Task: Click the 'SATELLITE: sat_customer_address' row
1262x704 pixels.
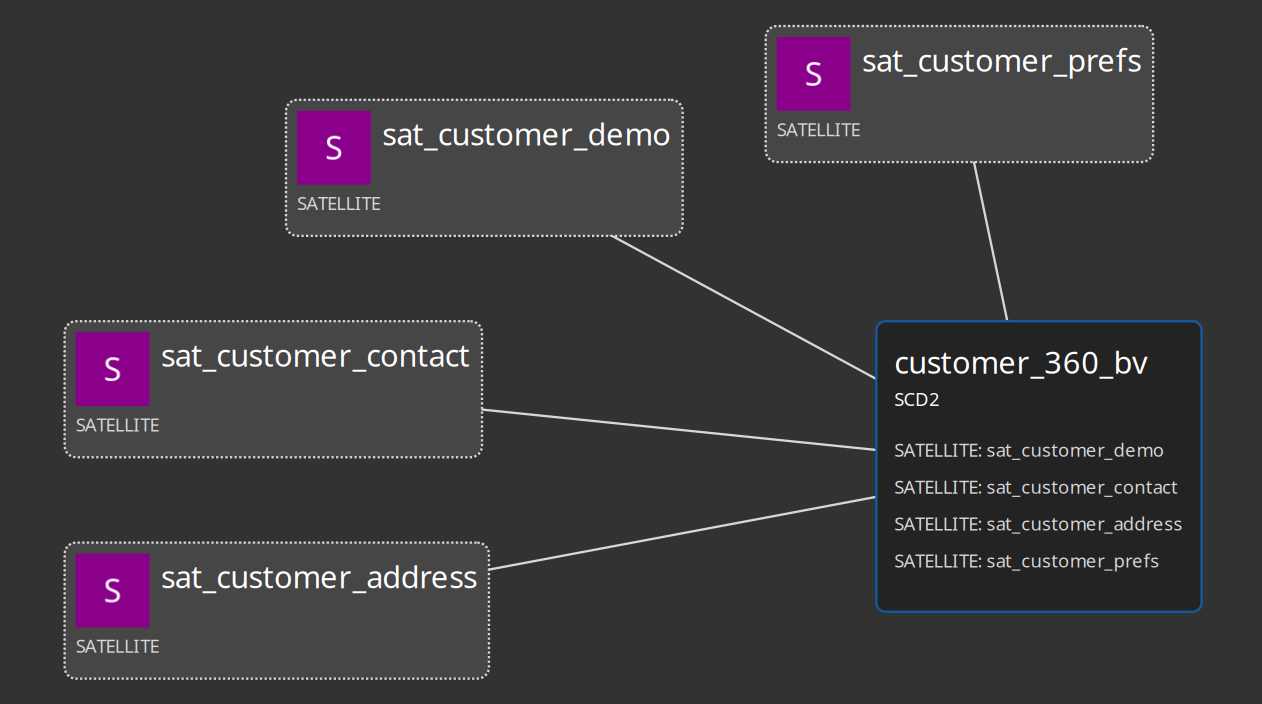Action: coord(1038,524)
